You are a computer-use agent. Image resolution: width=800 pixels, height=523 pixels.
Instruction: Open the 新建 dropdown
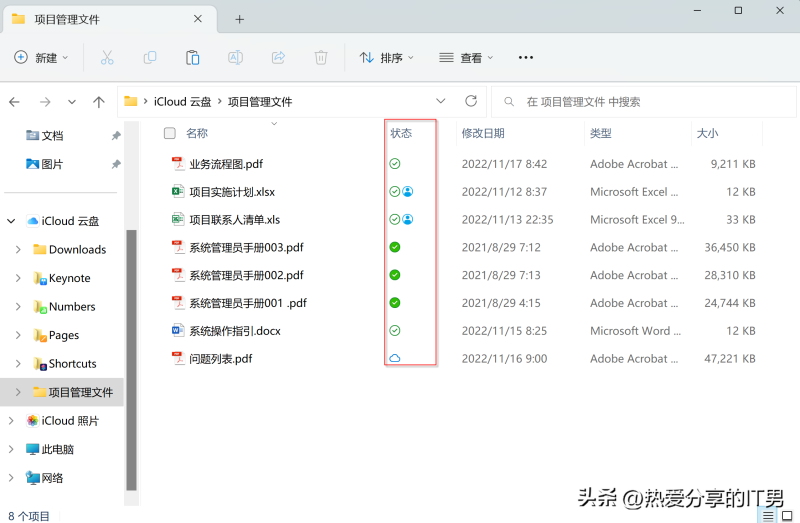click(x=41, y=58)
